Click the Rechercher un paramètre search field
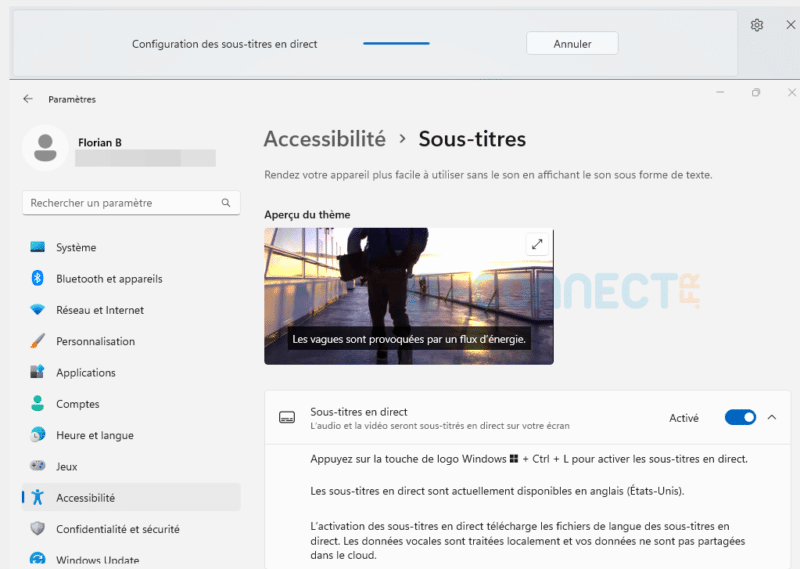800x569 pixels. coord(120,203)
